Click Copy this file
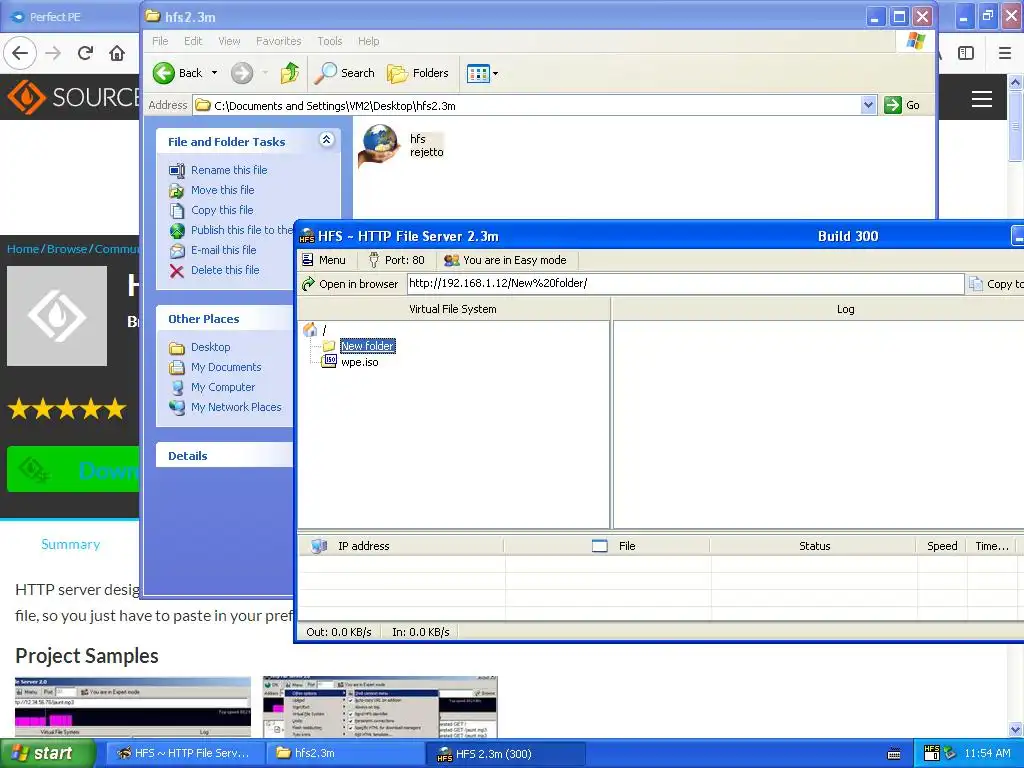This screenshot has height=768, width=1024. pyautogui.click(x=222, y=210)
